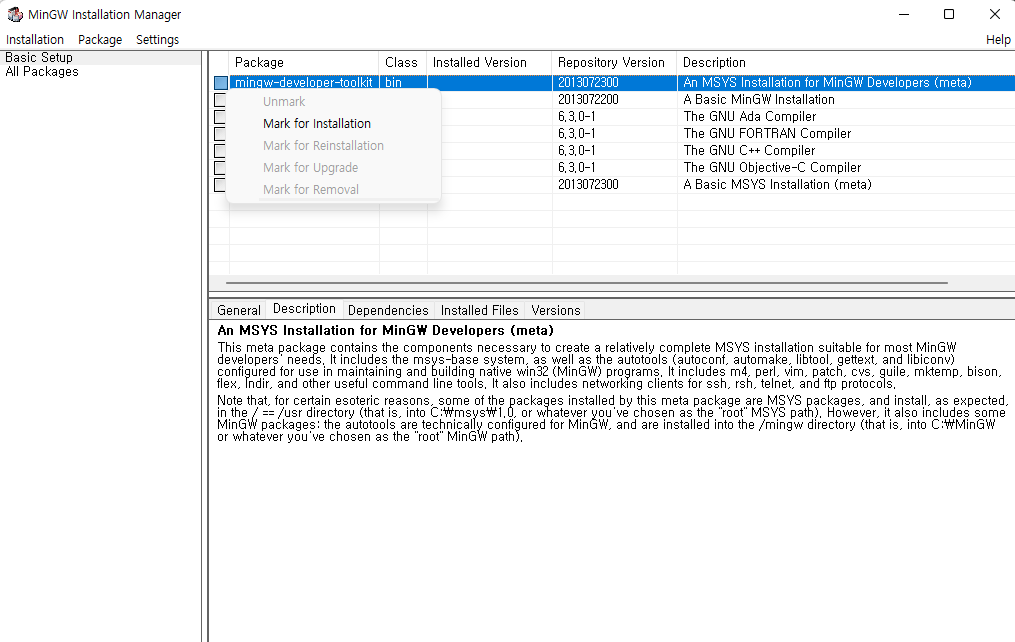Screen dimensions: 1015x642
Task: Click Mark for Removal entry
Action: (x=311, y=190)
